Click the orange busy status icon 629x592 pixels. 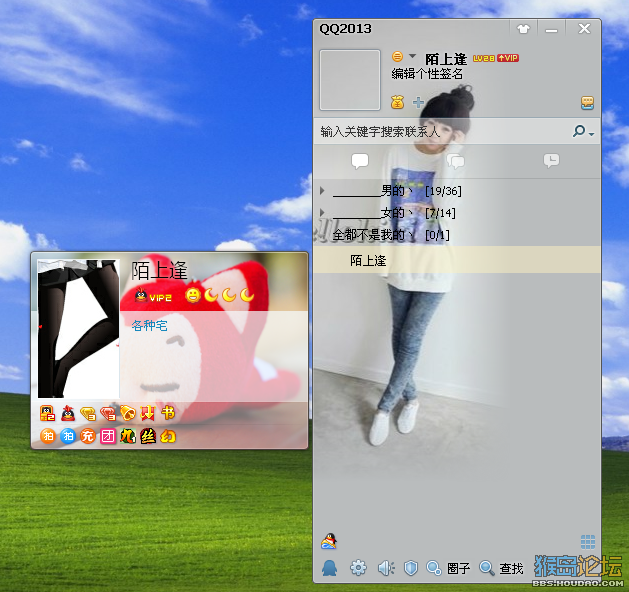pyautogui.click(x=397, y=57)
